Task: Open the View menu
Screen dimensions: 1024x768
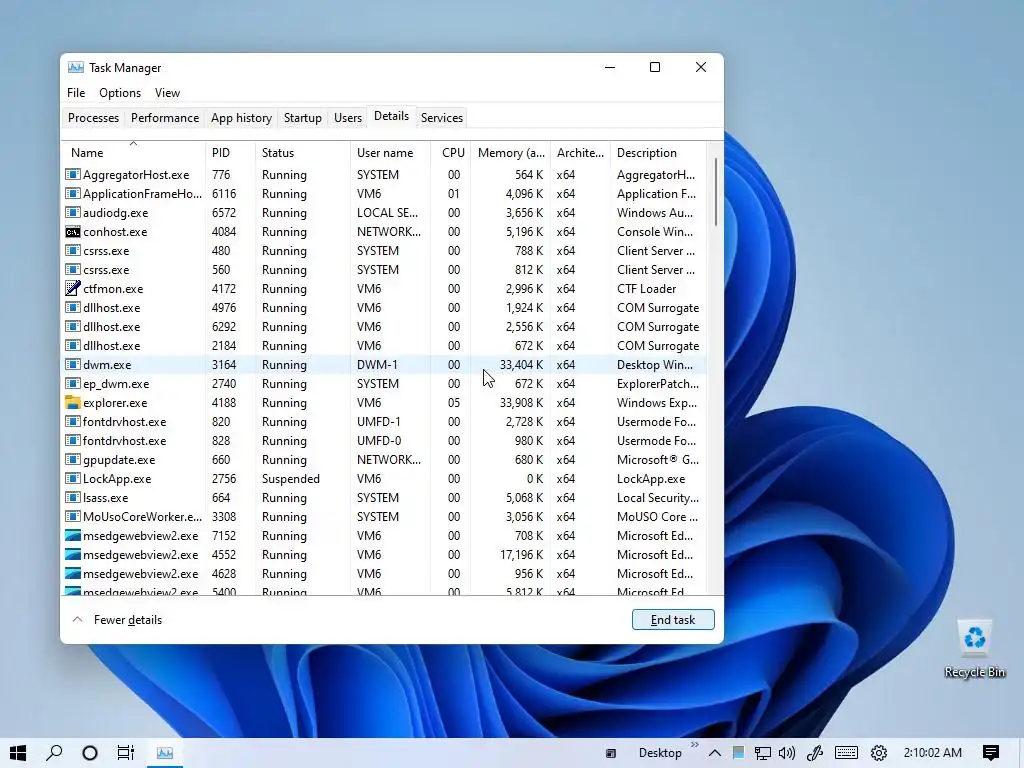Action: [x=167, y=93]
